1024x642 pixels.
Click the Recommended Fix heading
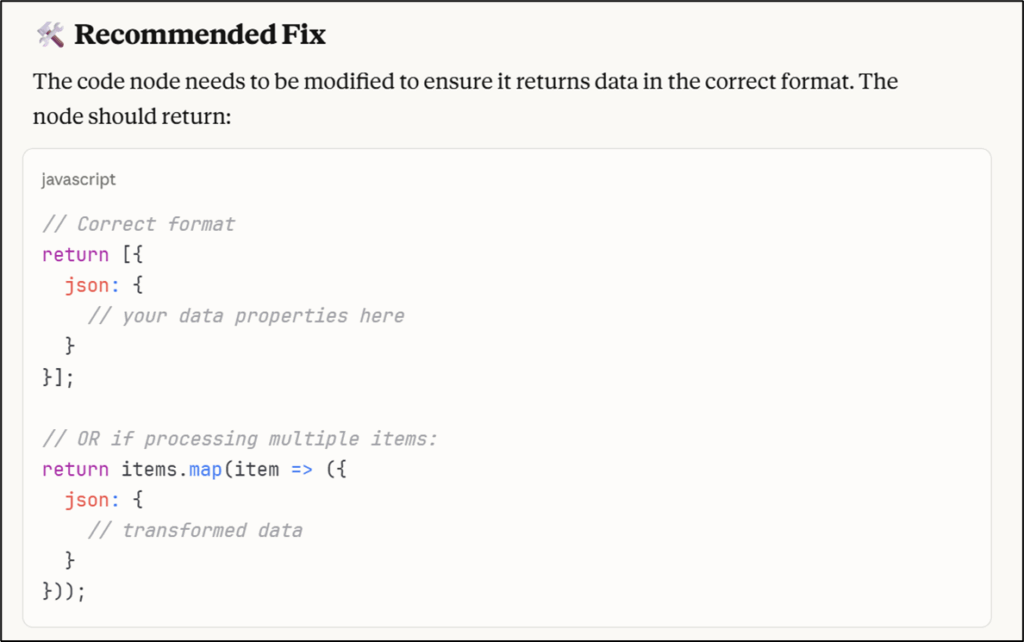[x=200, y=35]
